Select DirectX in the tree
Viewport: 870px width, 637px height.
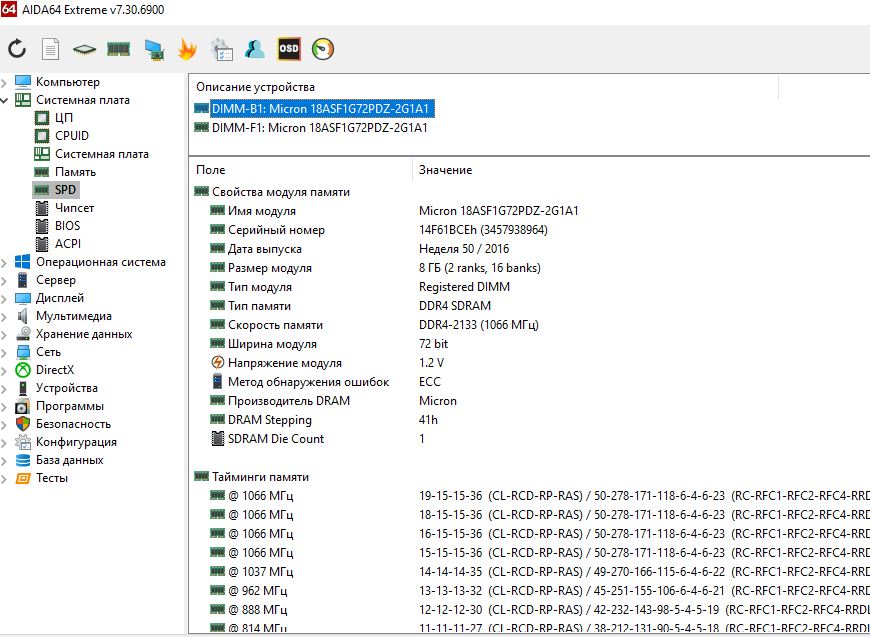[x=55, y=370]
